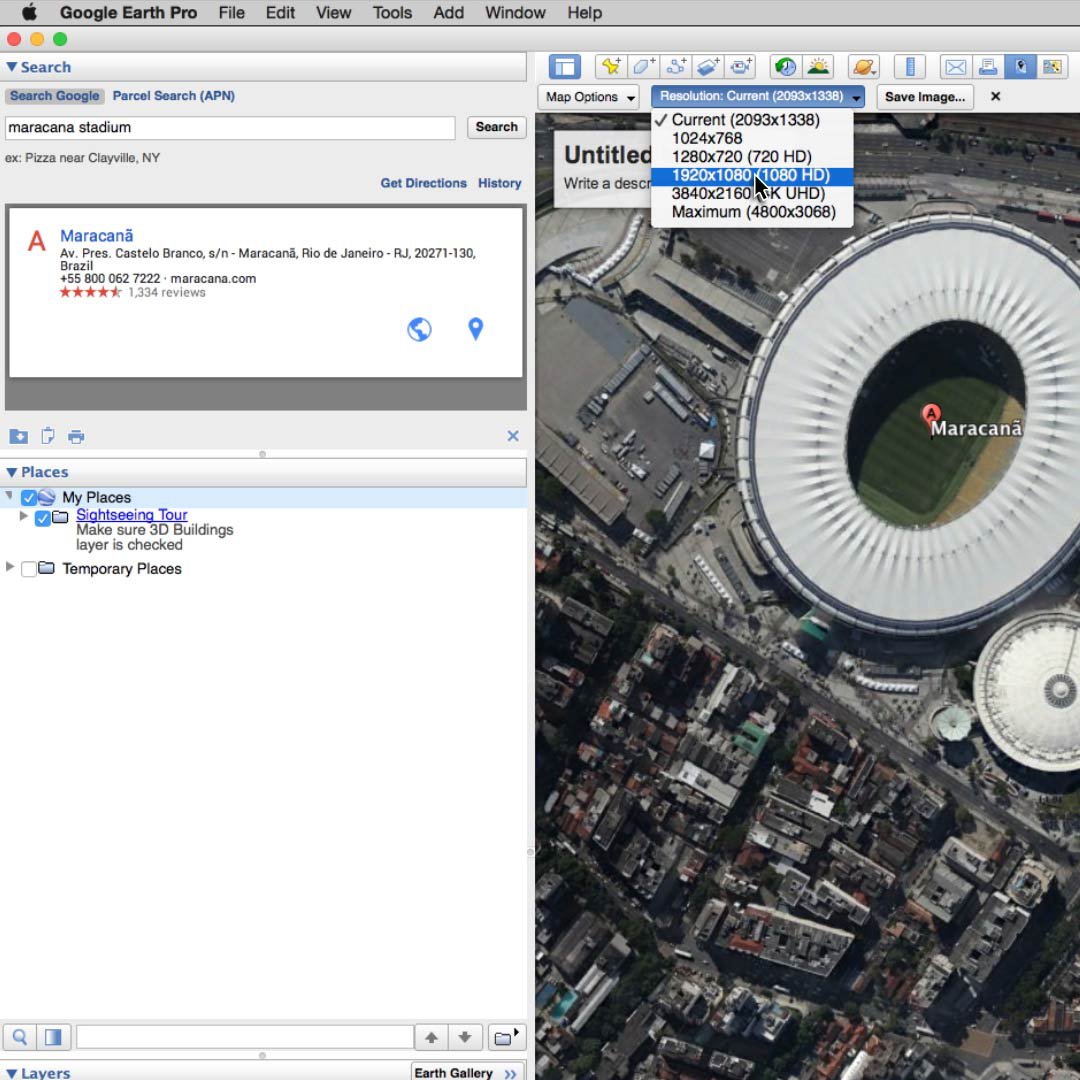
Task: Choose 1280x720 (720 HD) resolution
Action: pos(751,157)
